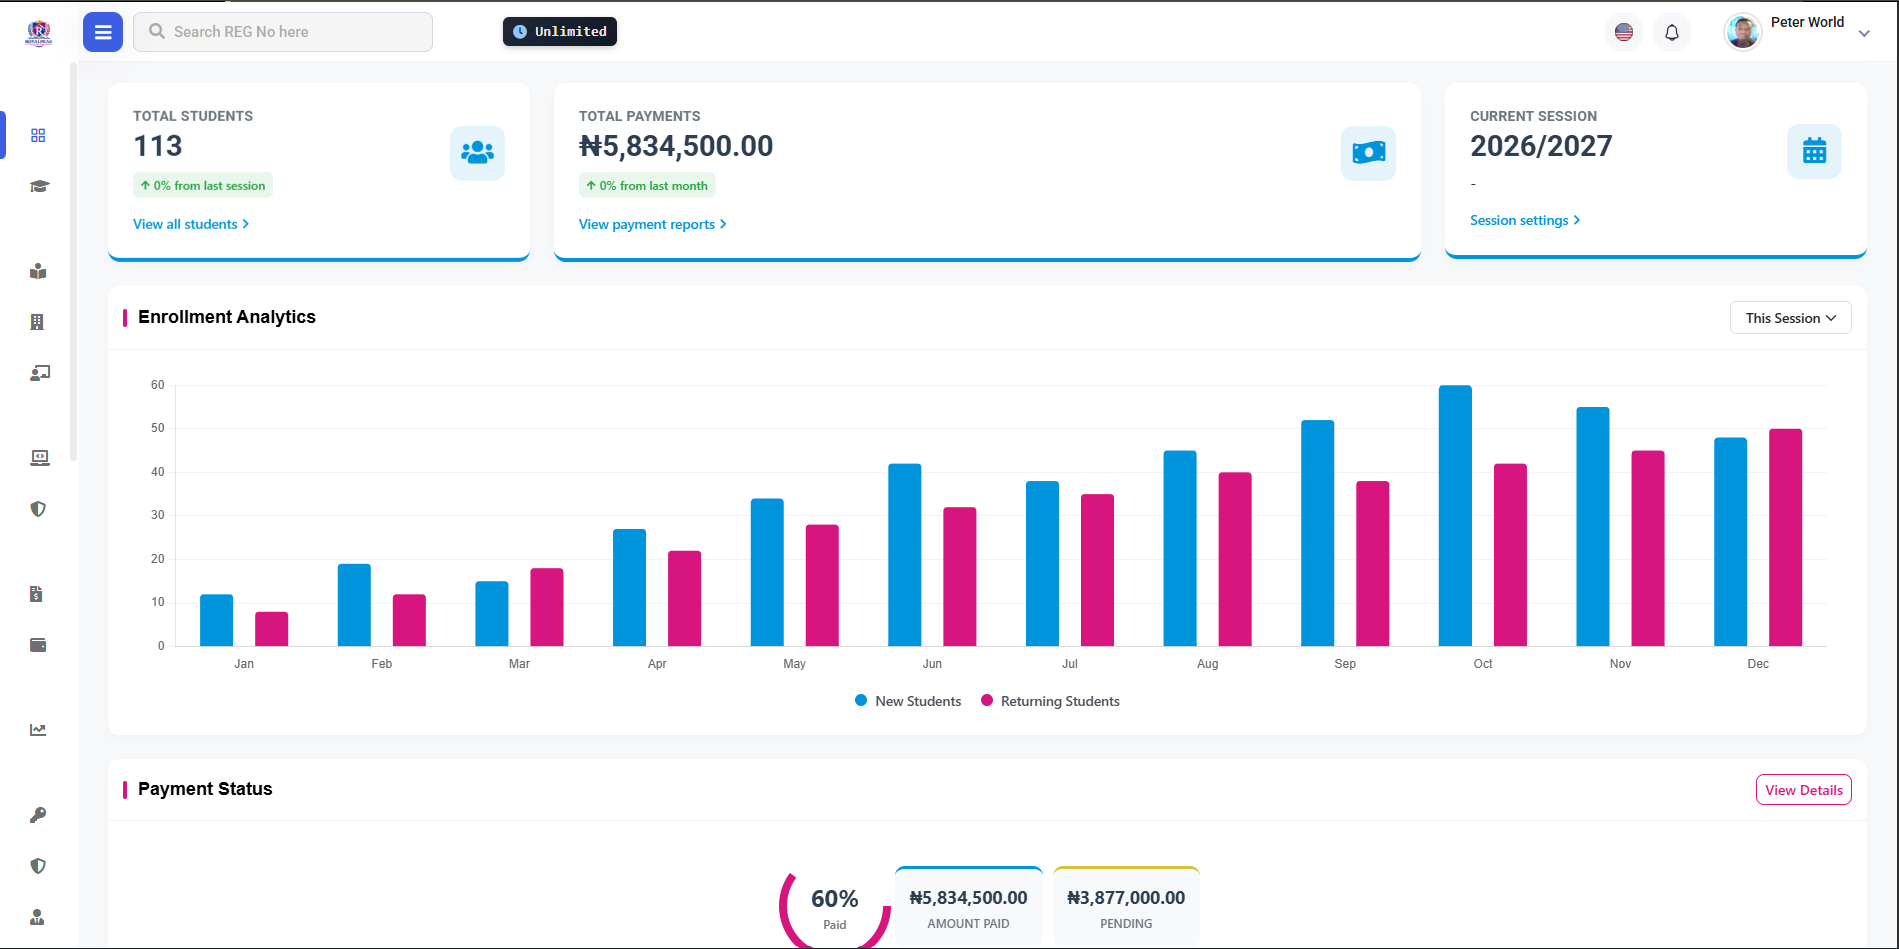
Task: Click the Enrollment Analytics heading
Action: click(x=227, y=317)
